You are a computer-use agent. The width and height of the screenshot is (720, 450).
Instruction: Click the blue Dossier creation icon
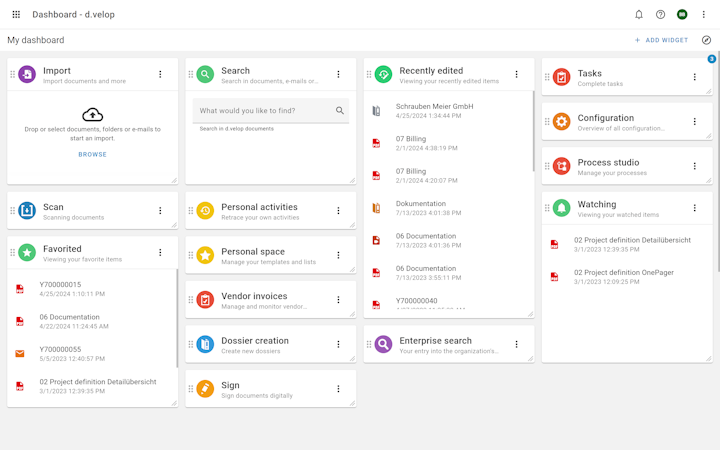[x=205, y=344]
